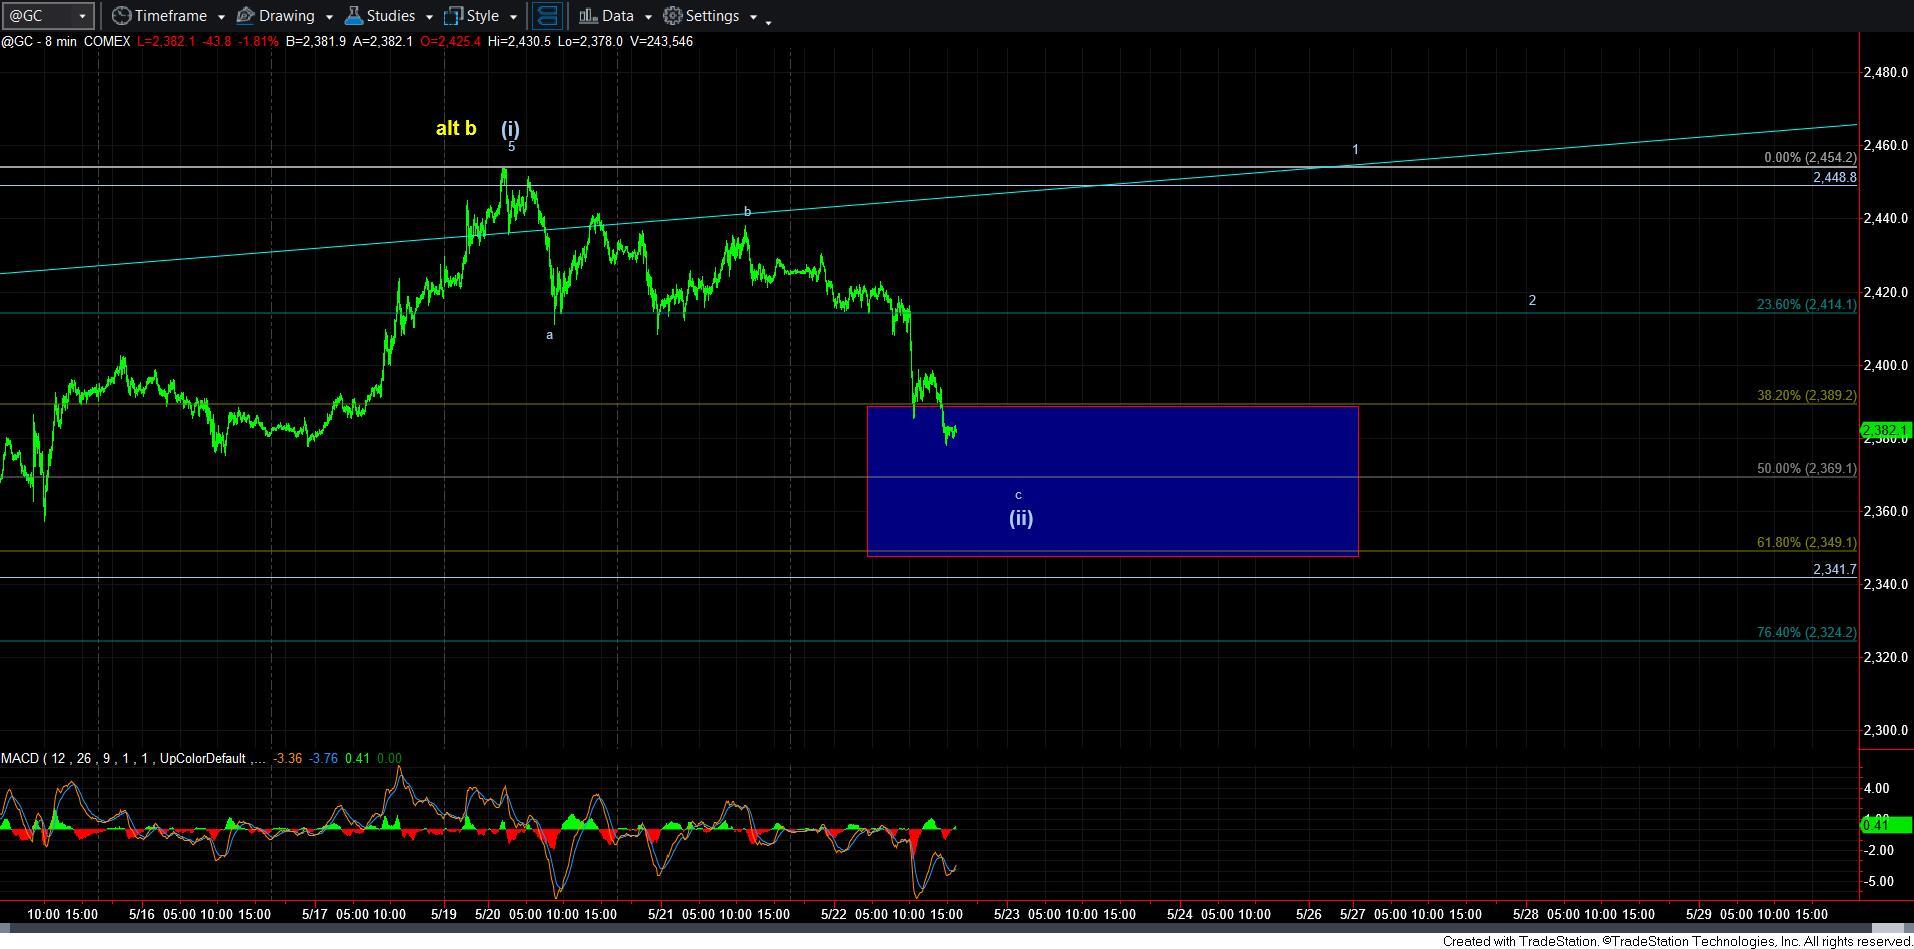Click the current price marker 2,382.1
Screen dimensions: 1914x949
1886,431
